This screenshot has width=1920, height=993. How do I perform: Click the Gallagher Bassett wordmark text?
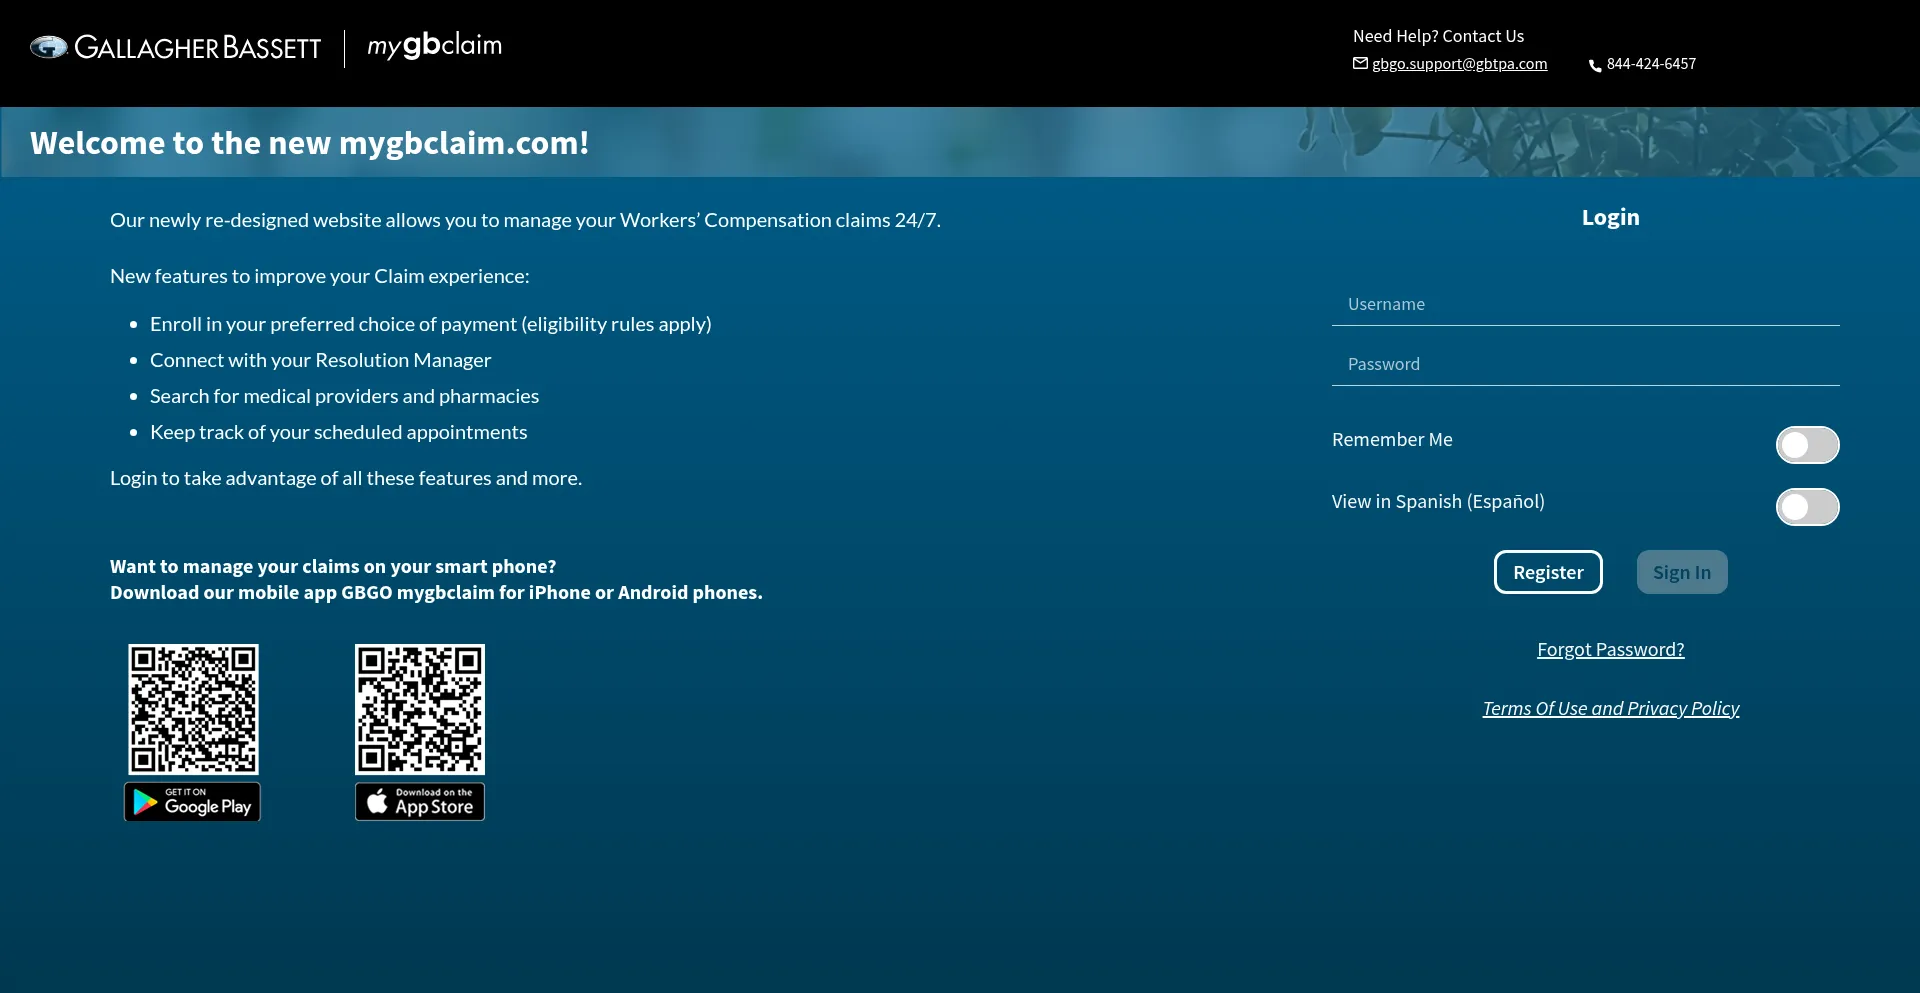coord(198,48)
